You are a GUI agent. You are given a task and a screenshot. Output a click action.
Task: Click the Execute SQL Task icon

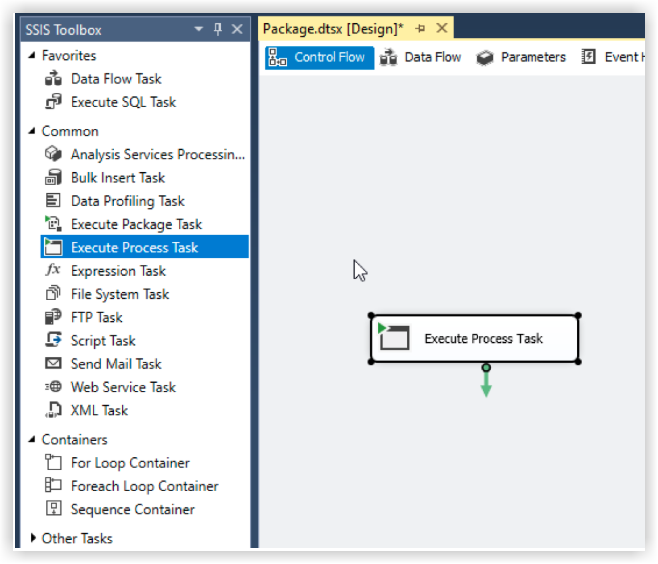click(x=53, y=102)
